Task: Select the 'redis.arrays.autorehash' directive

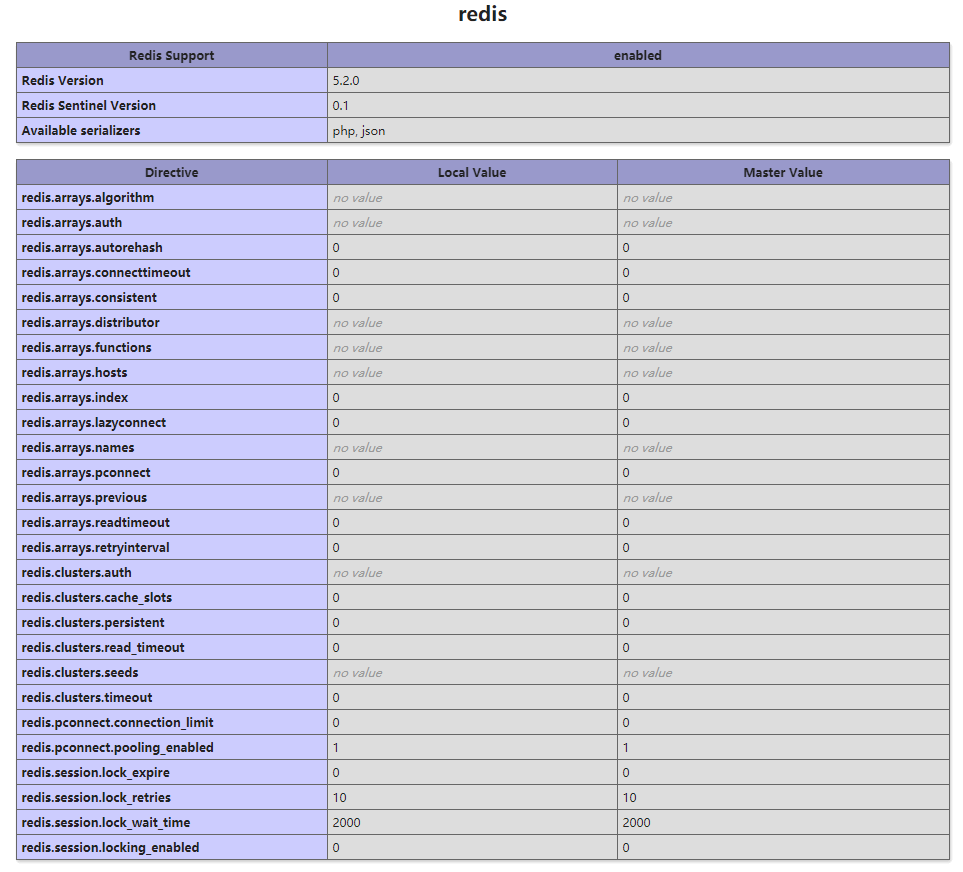Action: (92, 247)
